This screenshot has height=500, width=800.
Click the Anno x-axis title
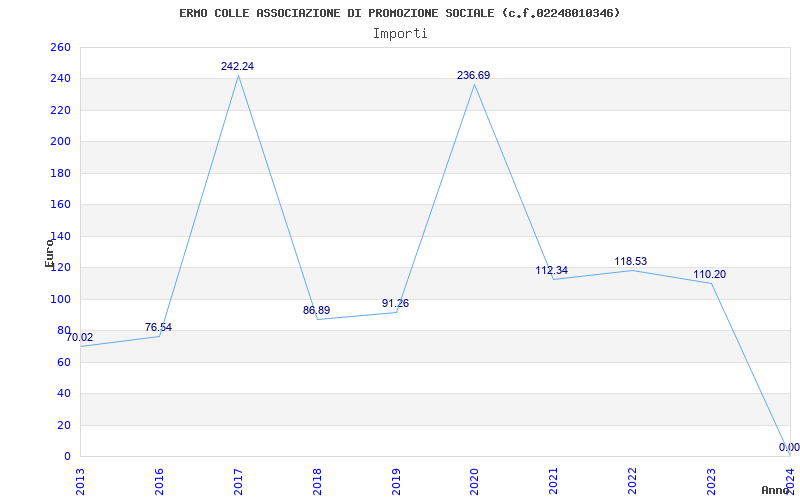tap(775, 490)
